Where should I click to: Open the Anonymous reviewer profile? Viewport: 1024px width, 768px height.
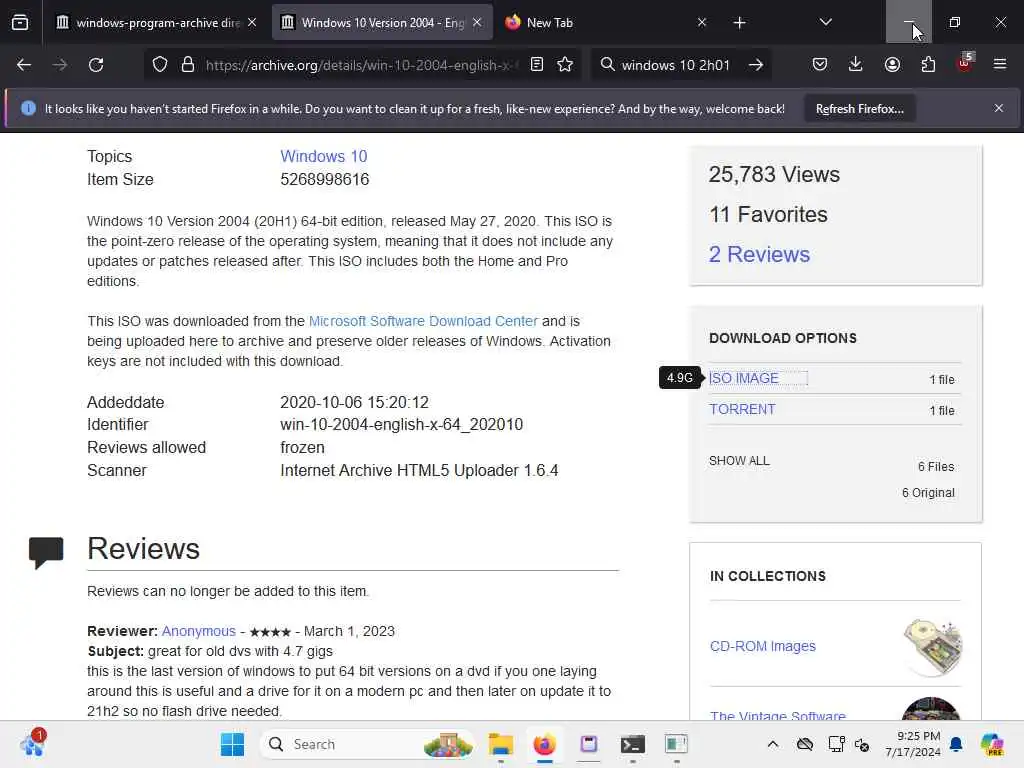click(x=199, y=632)
